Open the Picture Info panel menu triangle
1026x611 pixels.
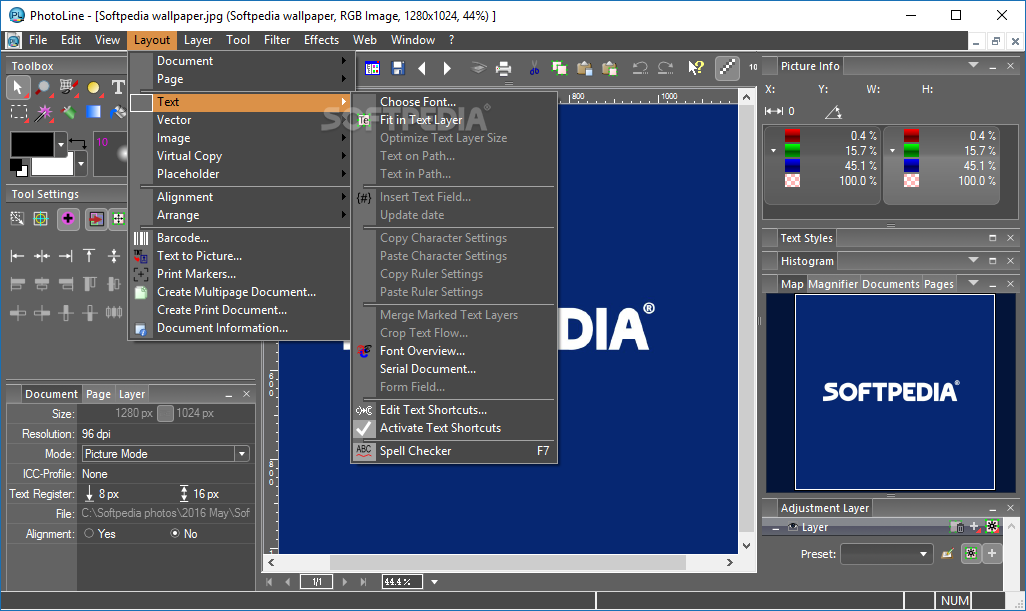coord(973,65)
